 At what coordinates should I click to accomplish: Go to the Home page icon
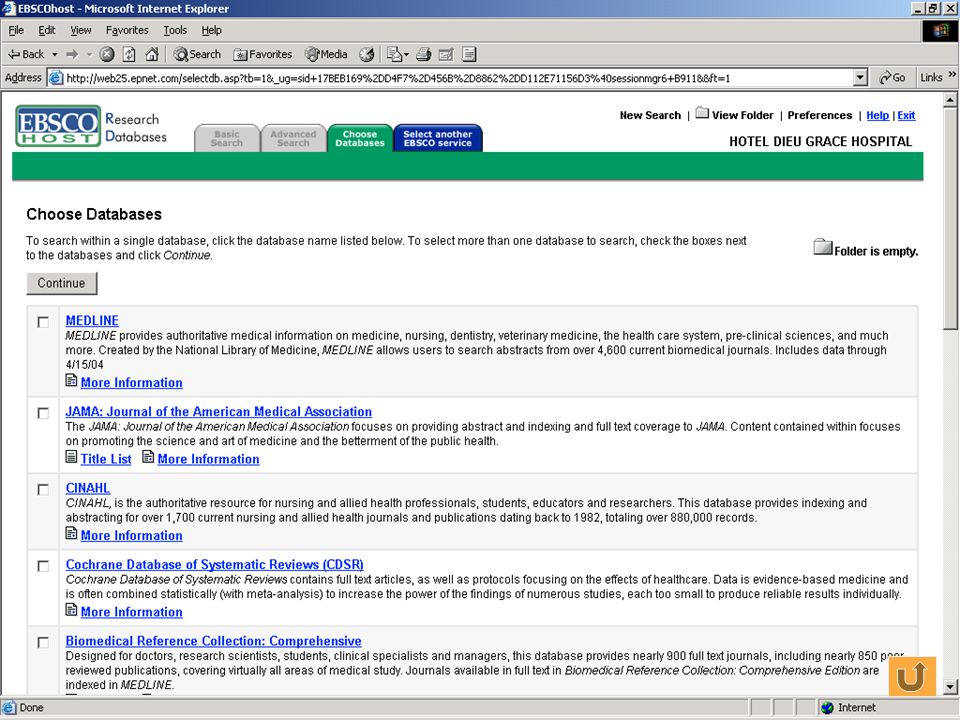coord(152,54)
